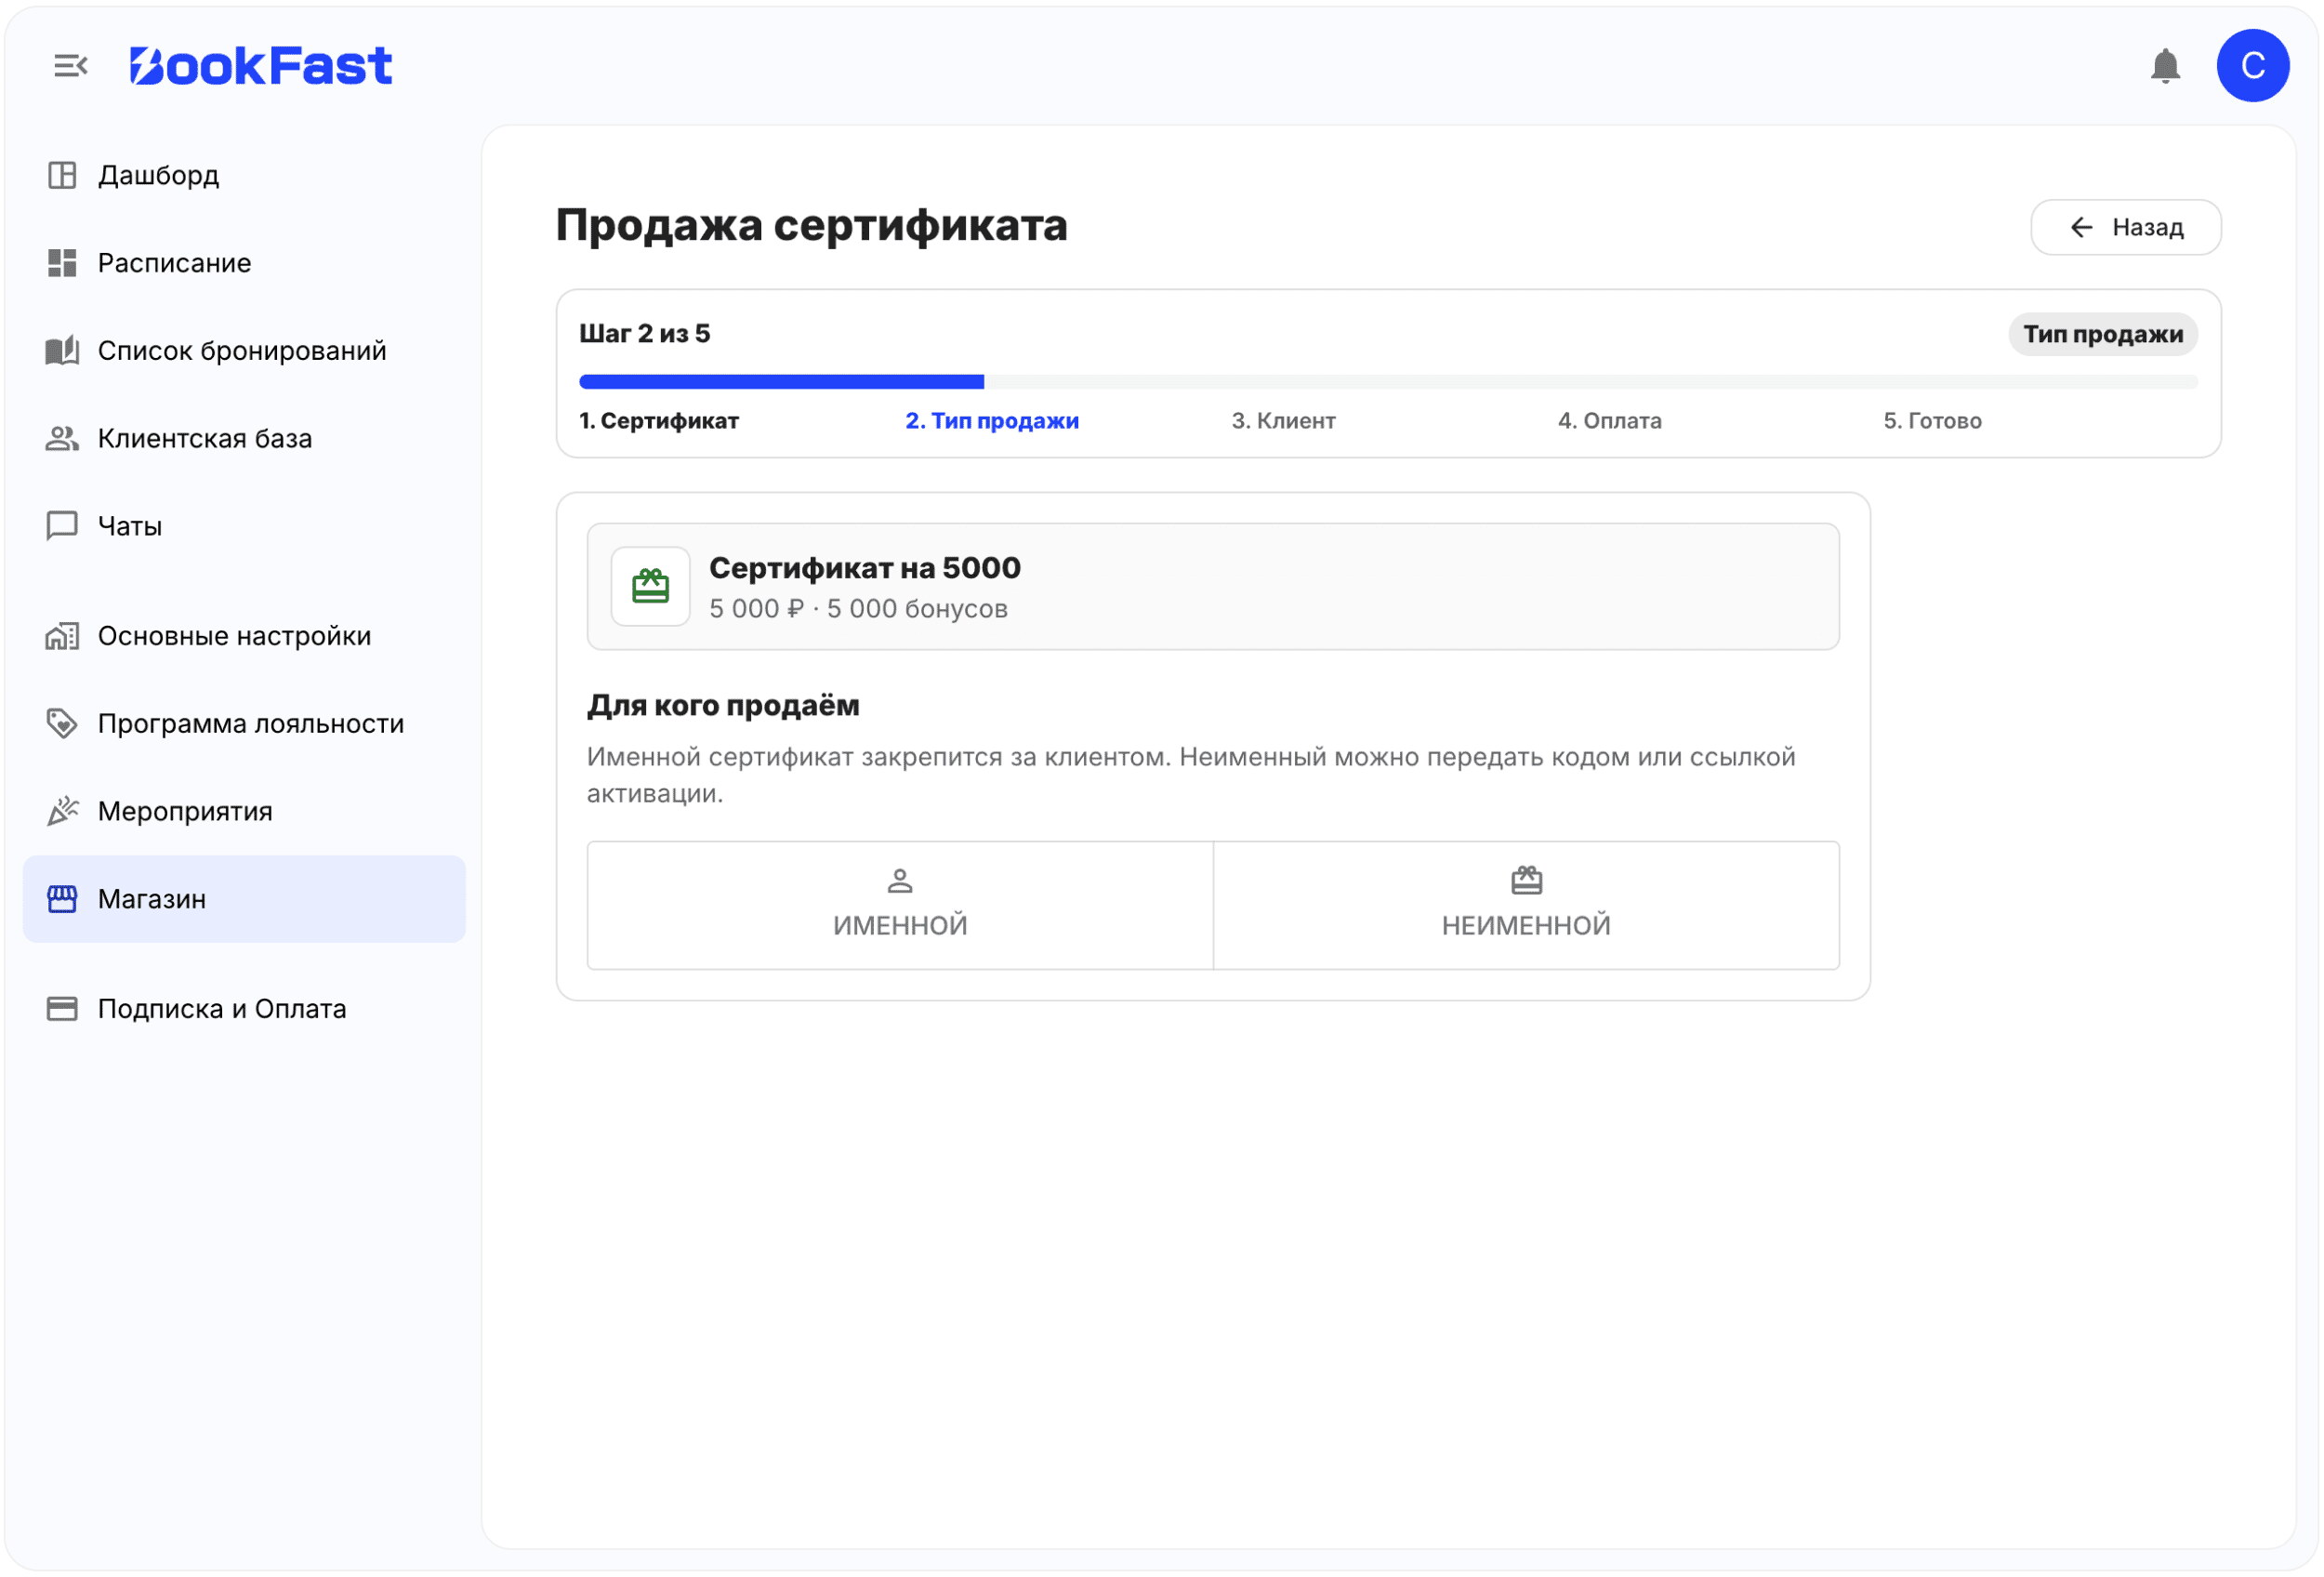Click the Именной сертификат description text
The width and height of the screenshot is (2324, 1577).
[1191, 775]
